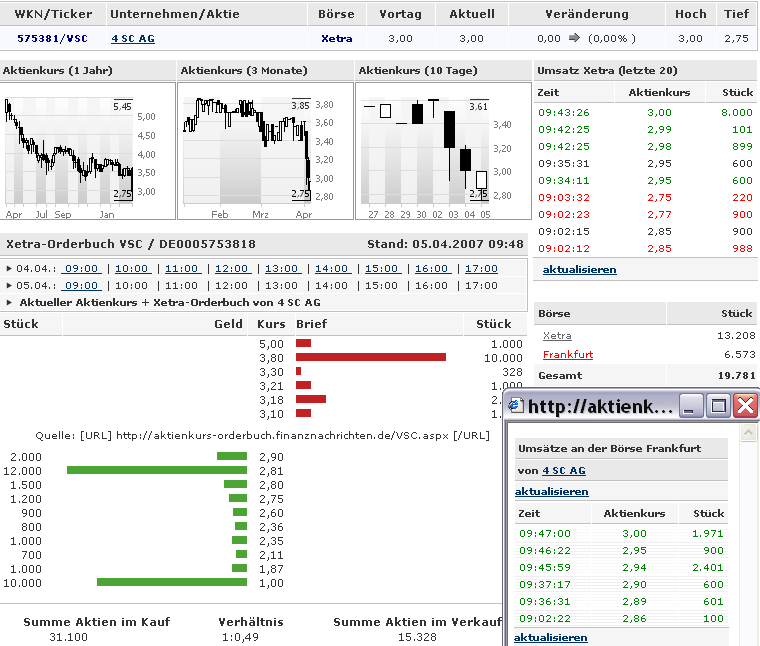Screen dimensions: 760x646
Task: Minimize the Frankfurt popup window
Action: [692, 405]
